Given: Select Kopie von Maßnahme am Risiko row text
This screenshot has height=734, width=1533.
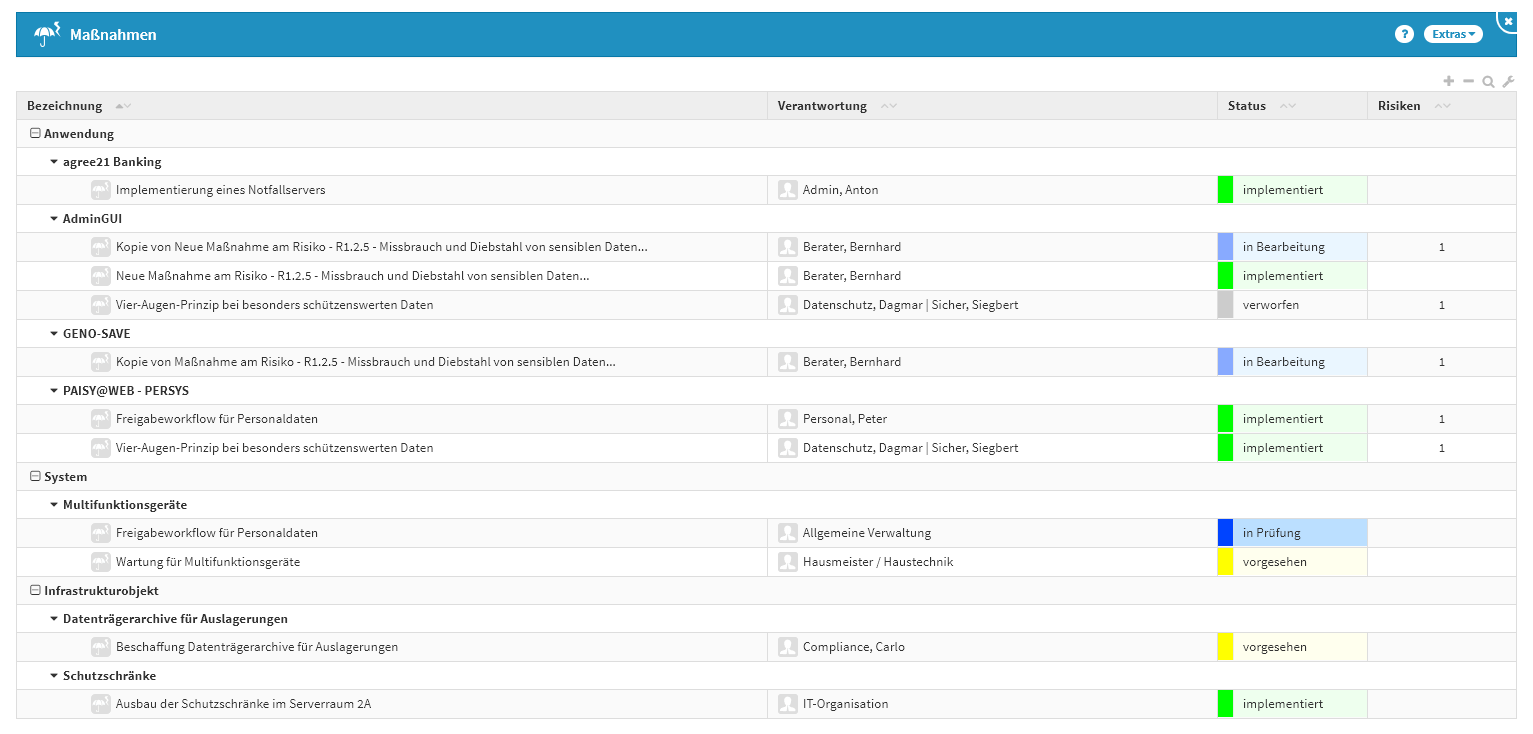Looking at the screenshot, I should pyautogui.click(x=365, y=362).
